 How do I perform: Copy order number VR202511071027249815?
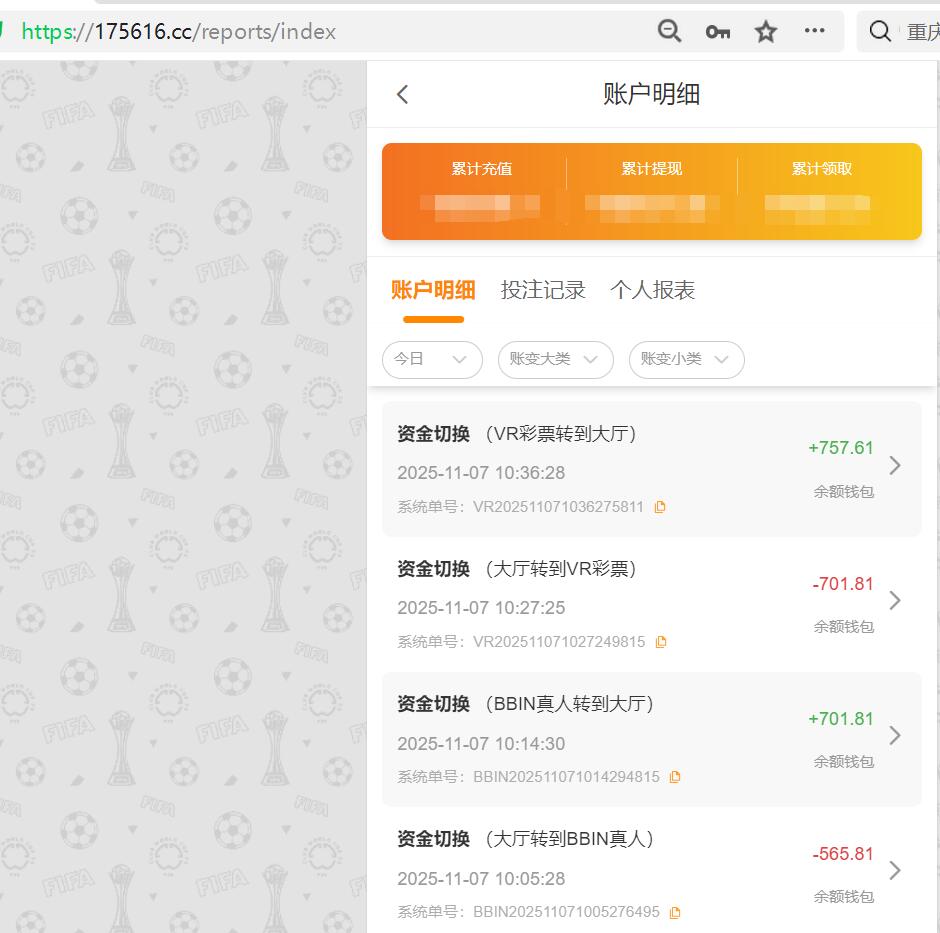[x=661, y=642]
